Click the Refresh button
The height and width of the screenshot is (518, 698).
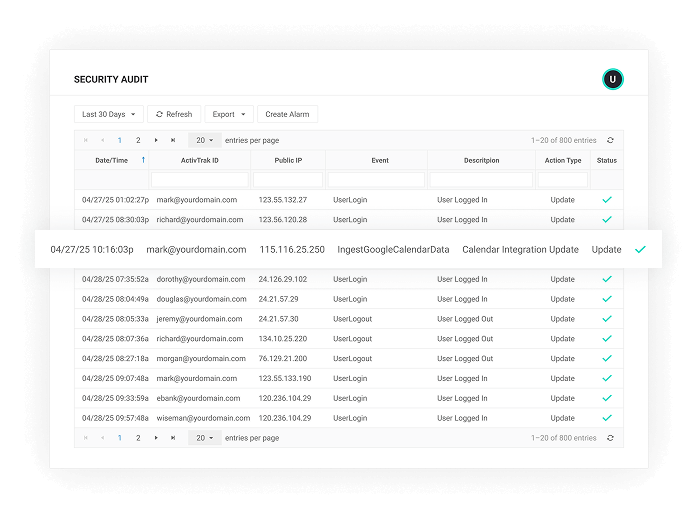174,114
